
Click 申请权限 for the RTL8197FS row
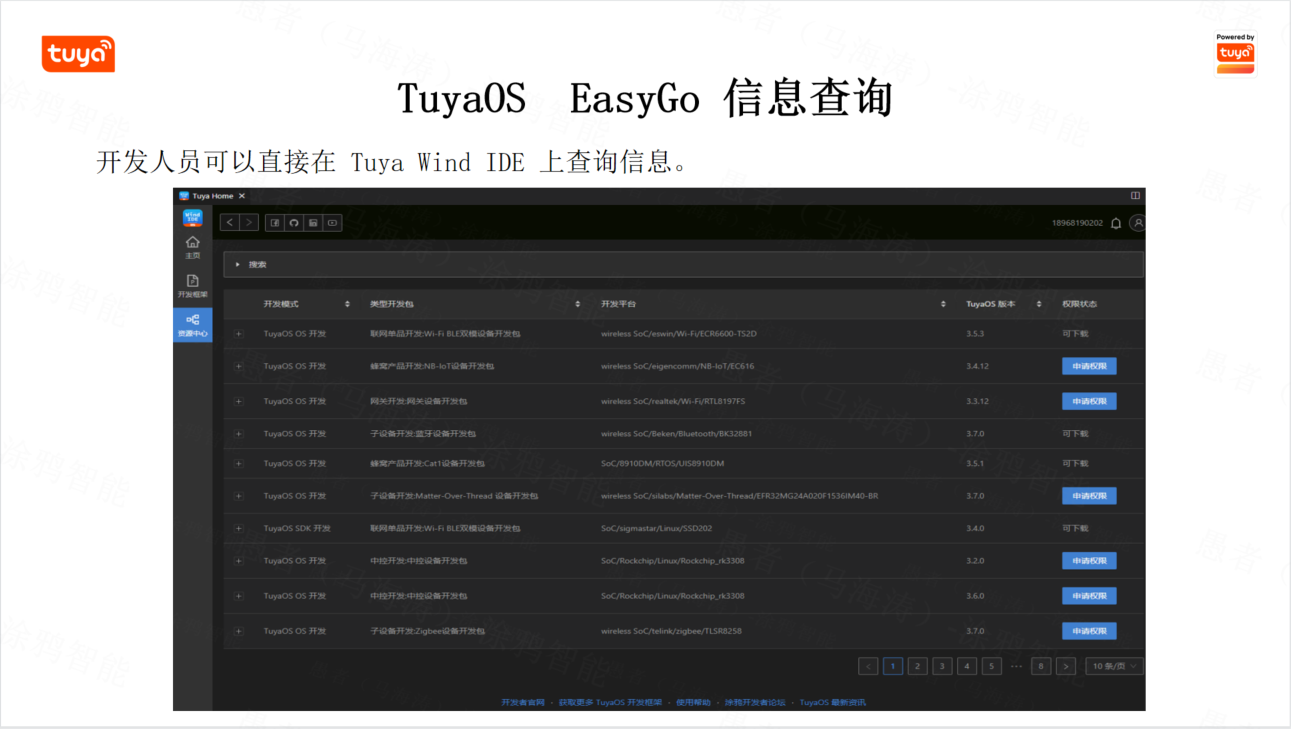click(1089, 401)
